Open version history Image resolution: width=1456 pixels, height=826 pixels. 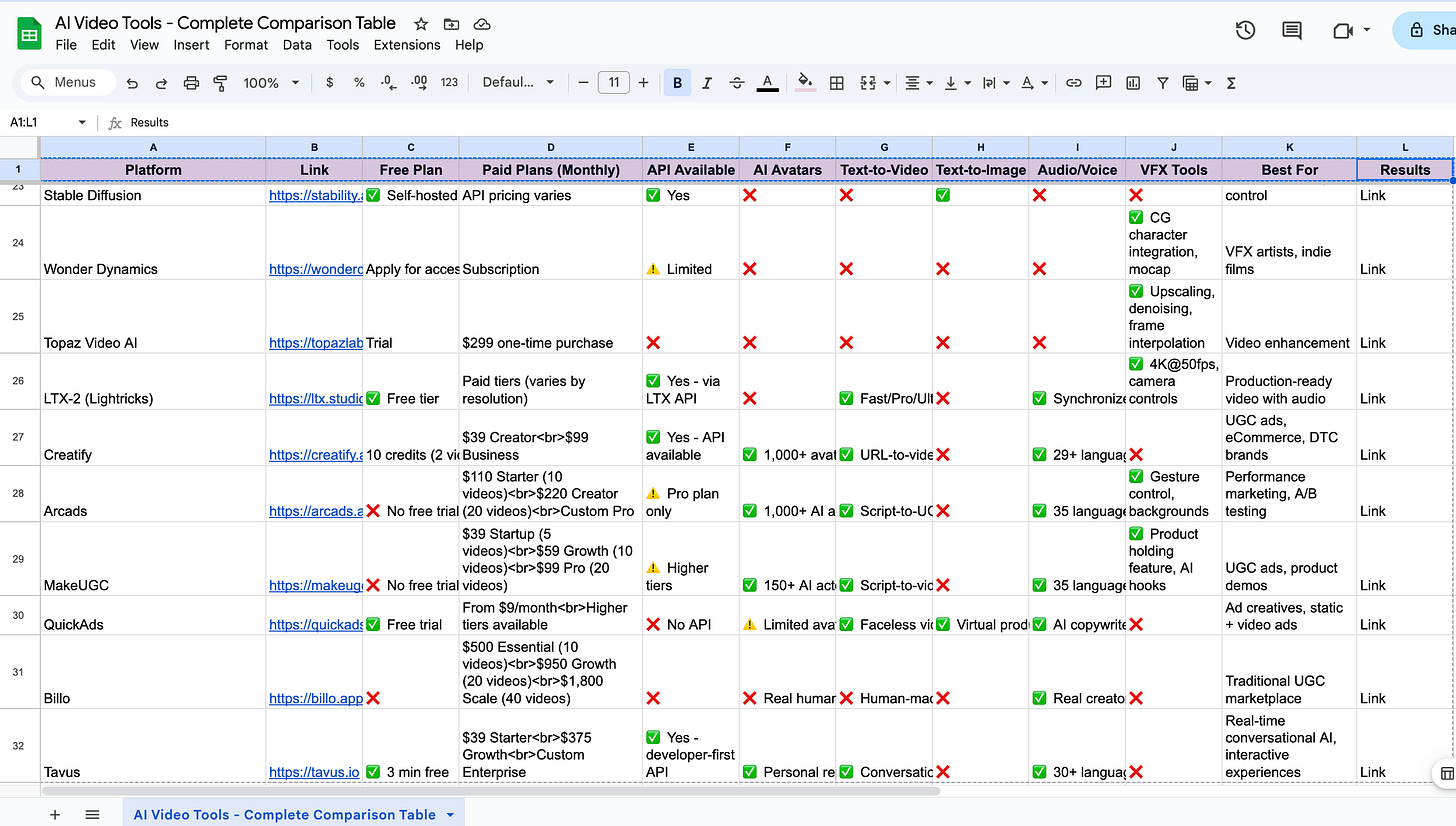pos(1245,31)
